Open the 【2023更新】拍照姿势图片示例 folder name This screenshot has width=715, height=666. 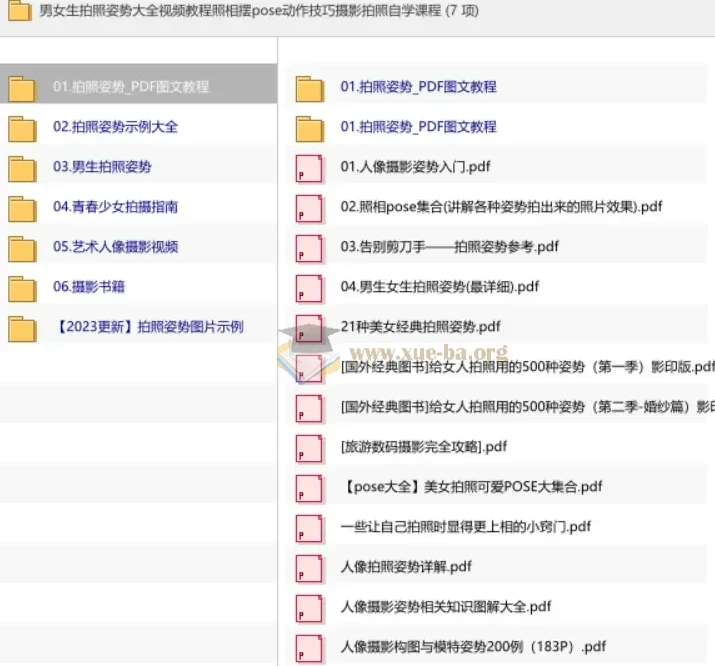149,327
